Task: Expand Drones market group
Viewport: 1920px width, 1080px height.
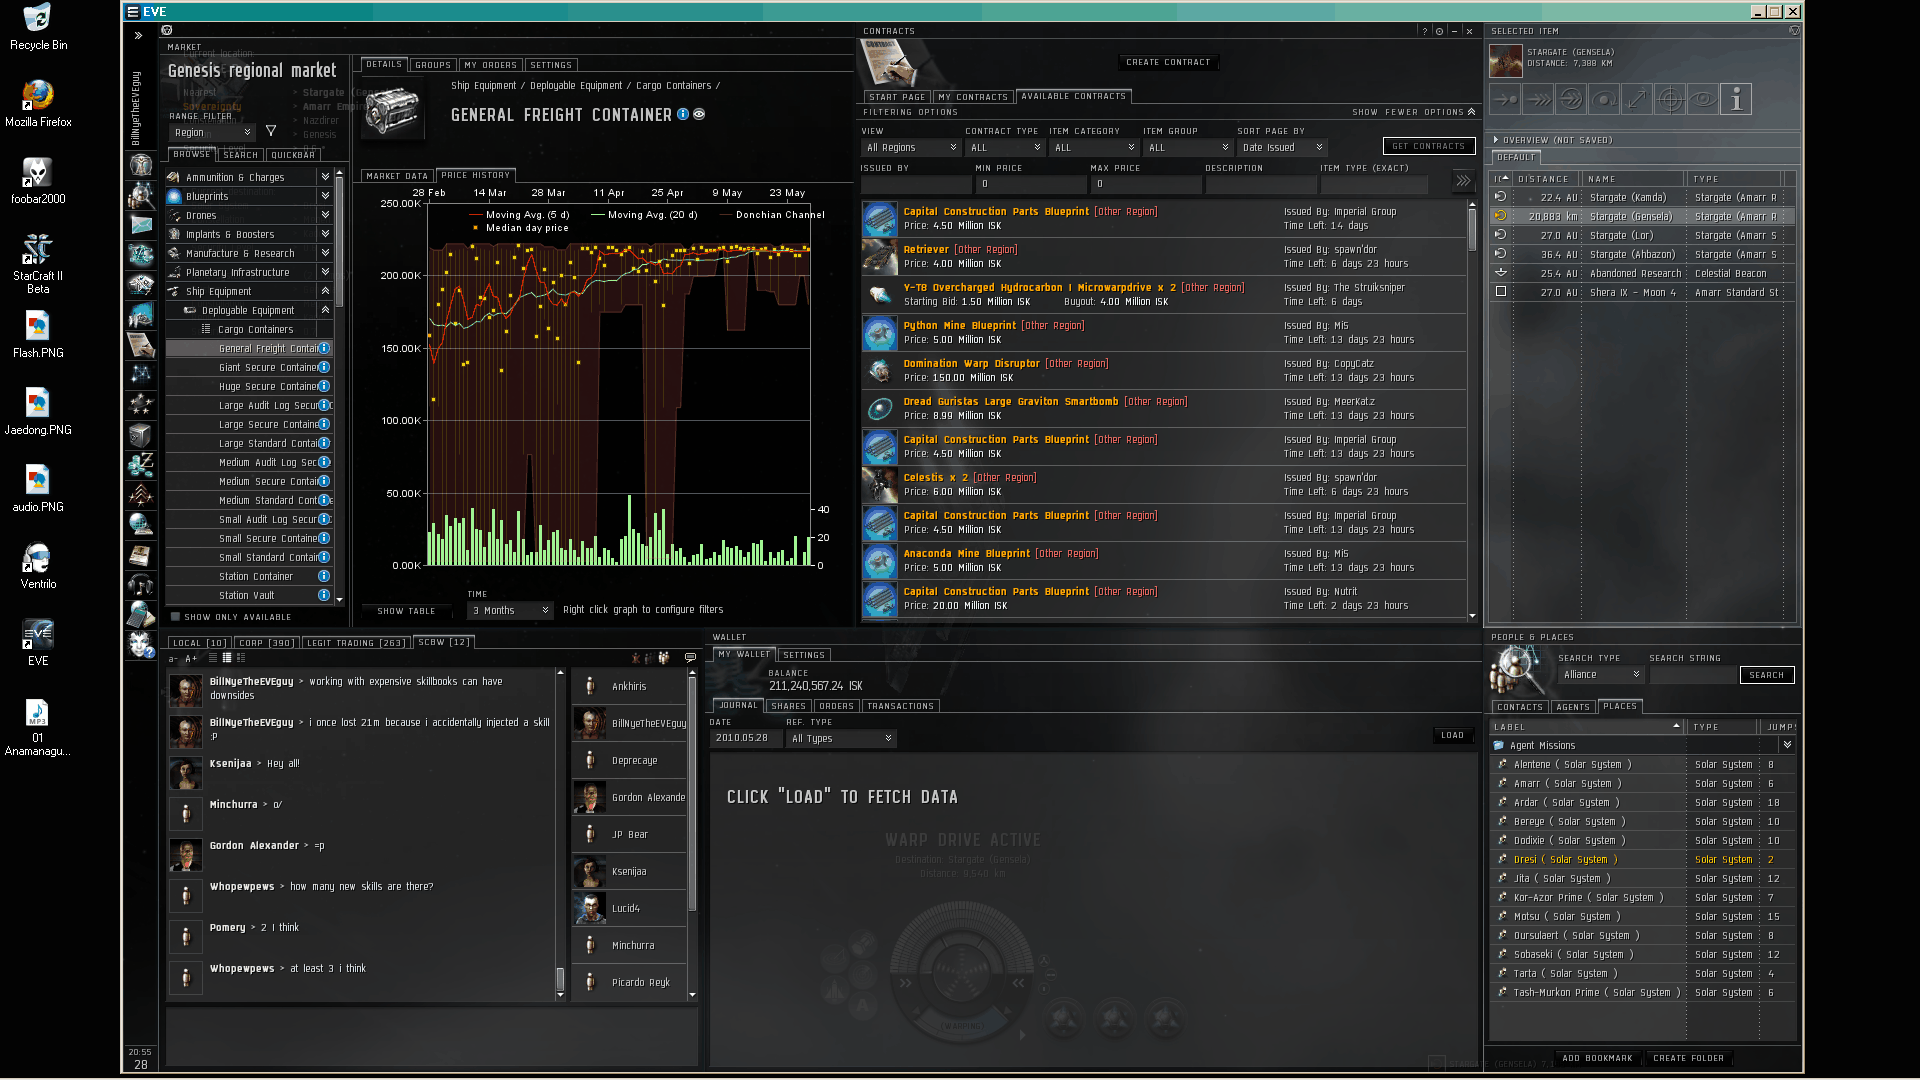Action: [325, 215]
